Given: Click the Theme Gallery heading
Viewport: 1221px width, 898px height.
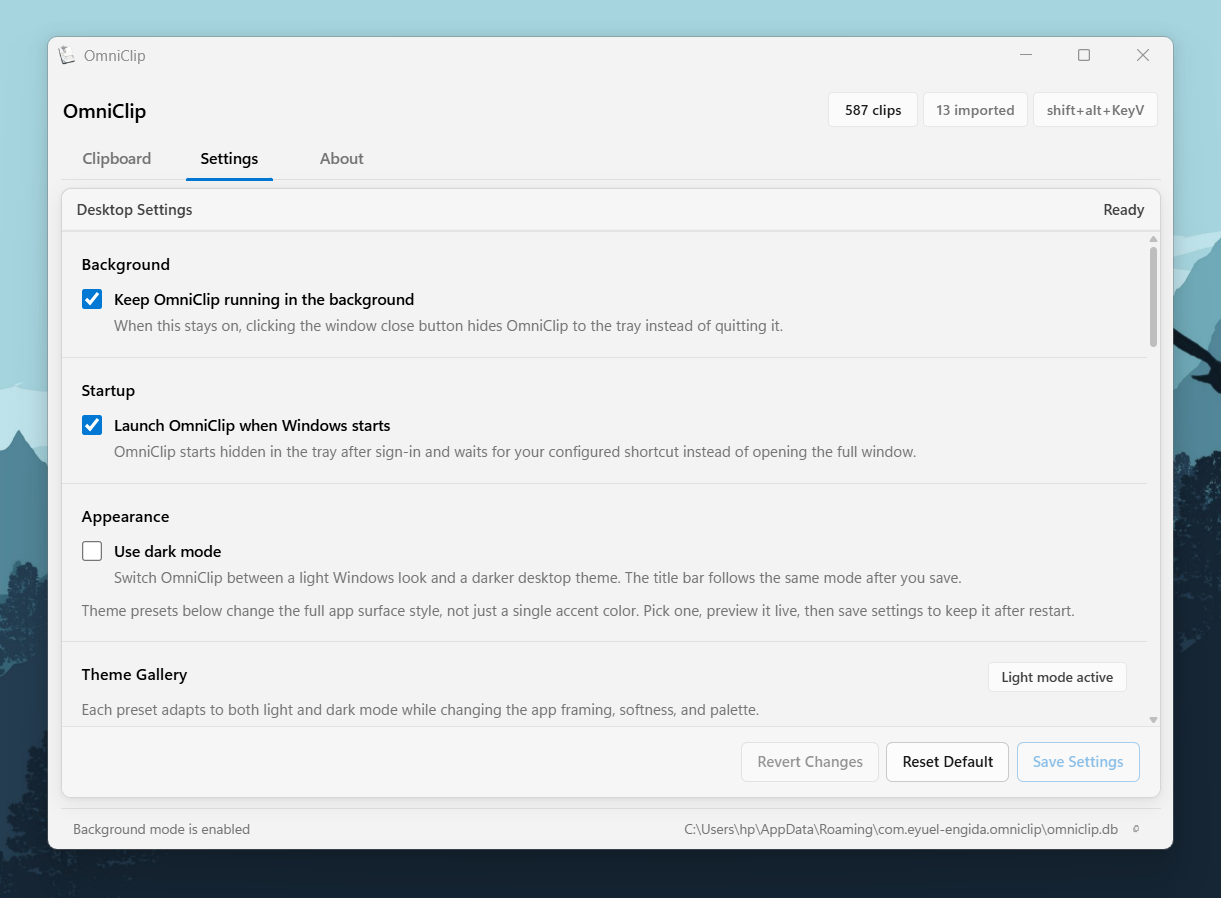Looking at the screenshot, I should click(x=134, y=675).
